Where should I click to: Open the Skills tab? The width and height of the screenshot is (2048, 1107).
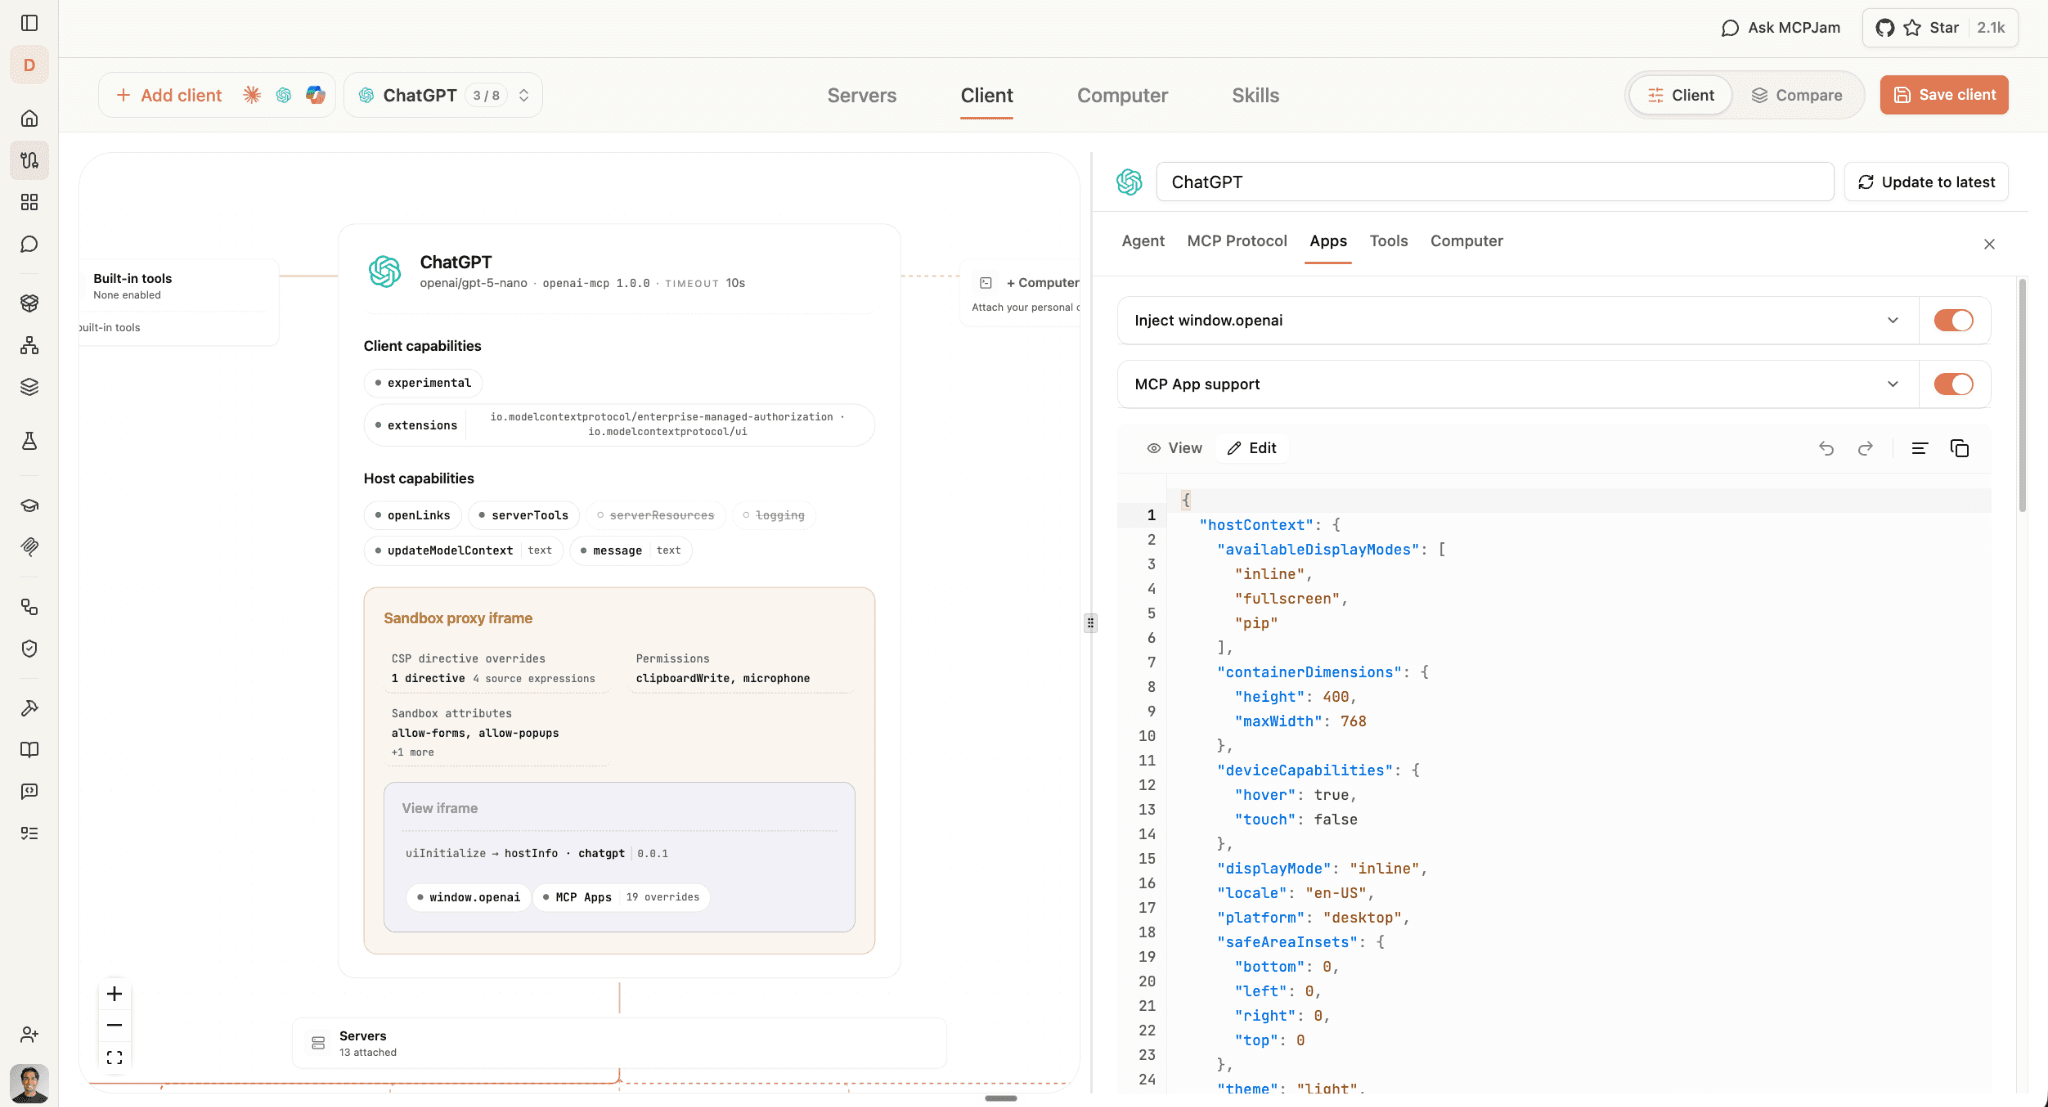coord(1255,95)
